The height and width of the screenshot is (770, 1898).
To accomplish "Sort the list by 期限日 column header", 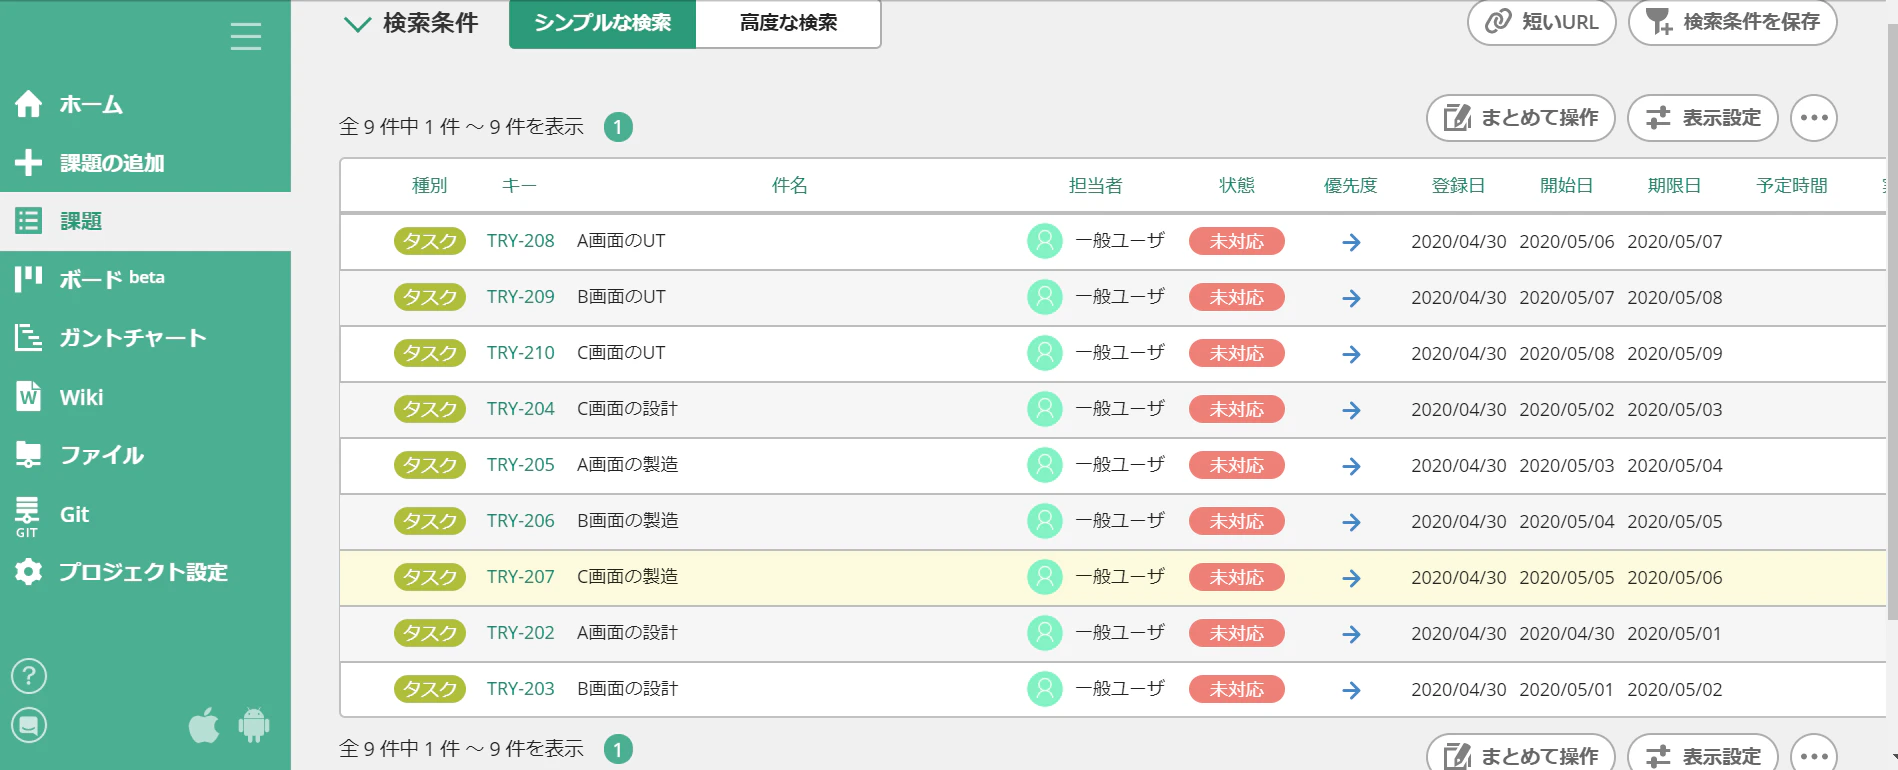I will [x=1674, y=186].
